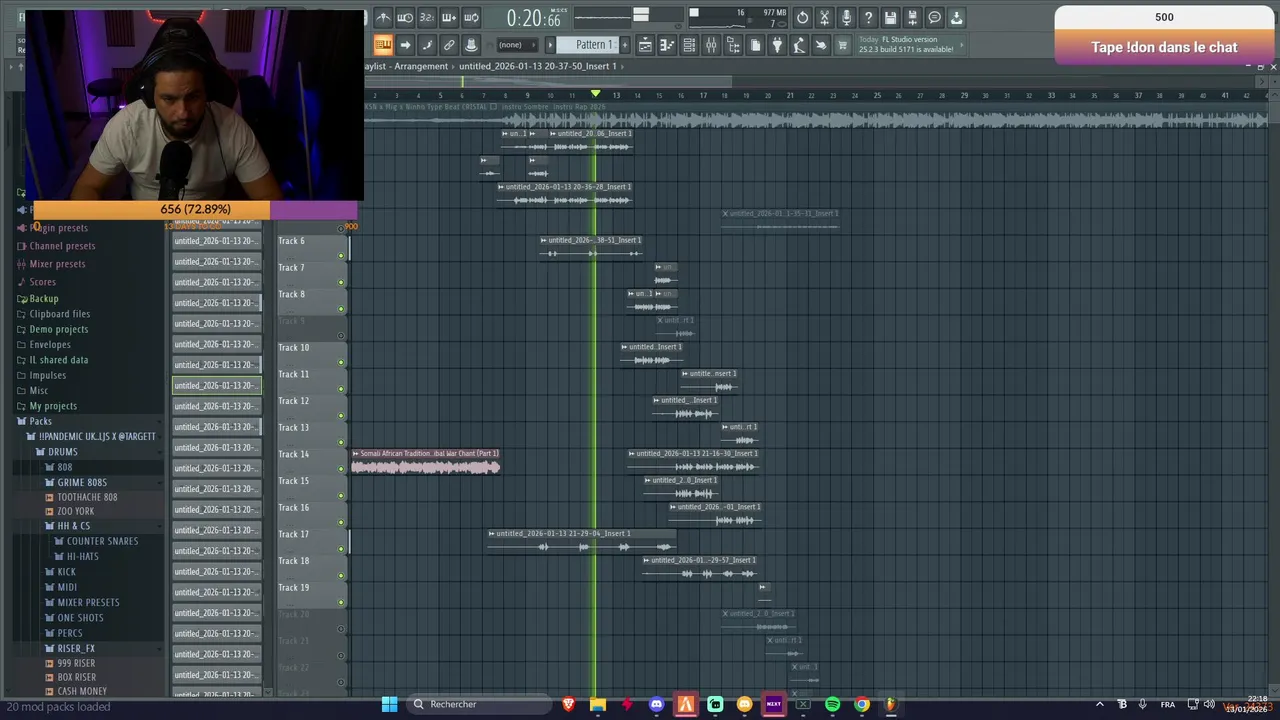Open Spotify from the taskbar
Viewport: 1280px width, 720px height.
832,704
